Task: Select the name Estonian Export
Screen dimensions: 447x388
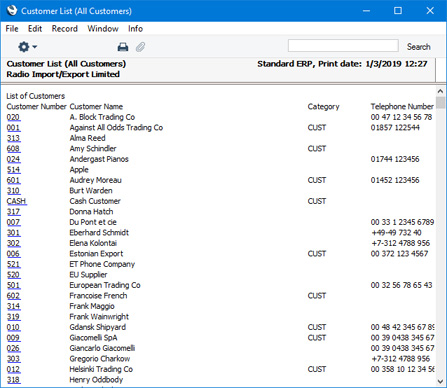Action: click(x=96, y=254)
